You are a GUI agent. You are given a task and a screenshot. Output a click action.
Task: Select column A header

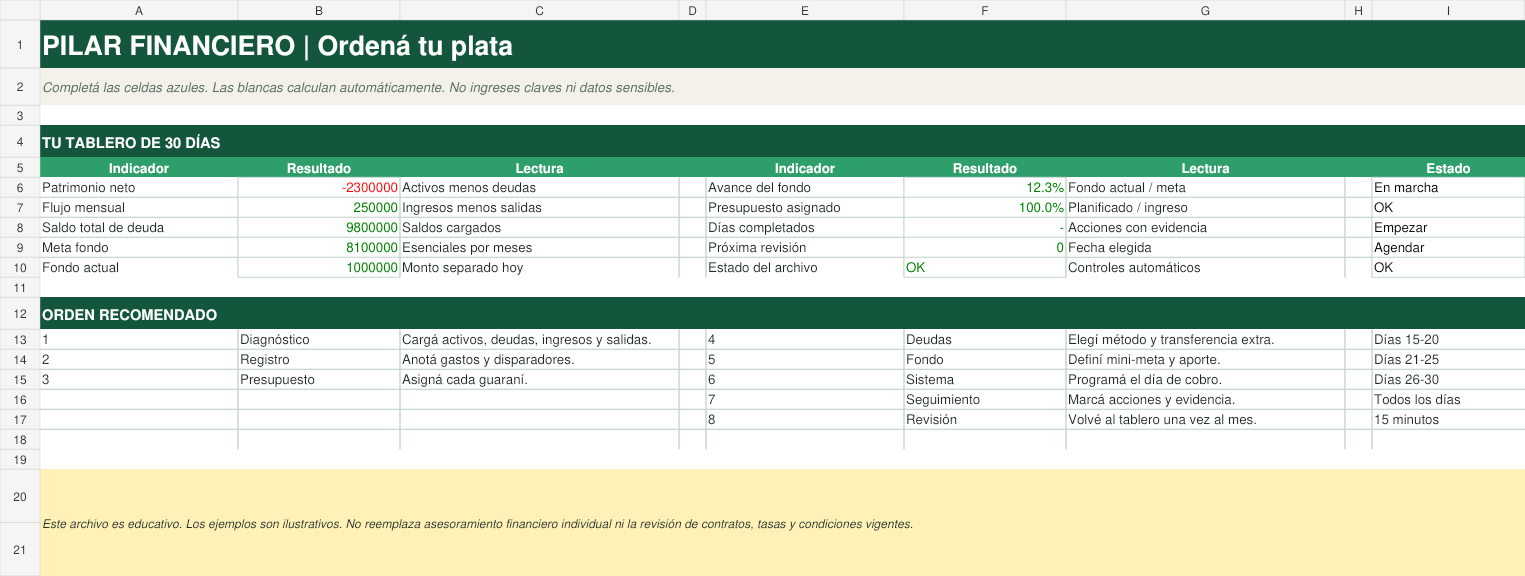139,10
